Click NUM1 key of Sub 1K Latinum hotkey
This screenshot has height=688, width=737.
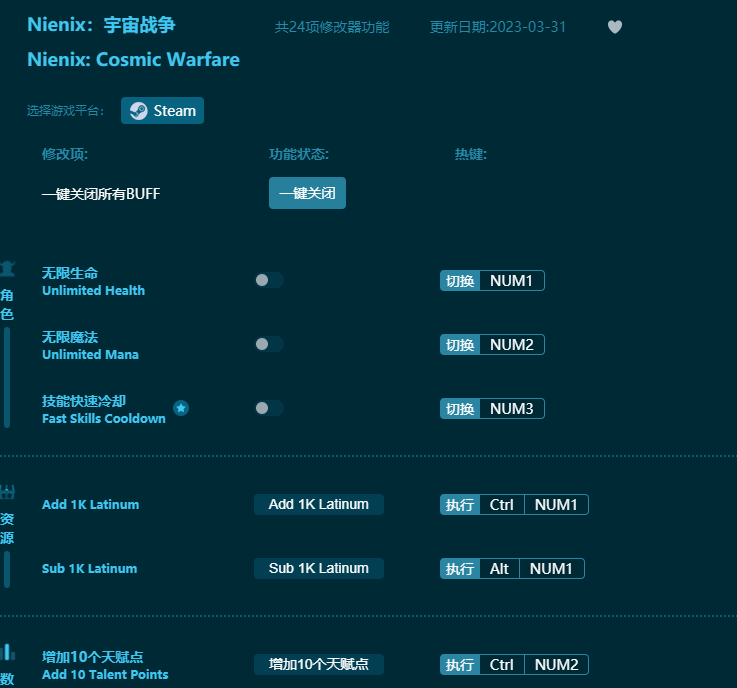[551, 569]
